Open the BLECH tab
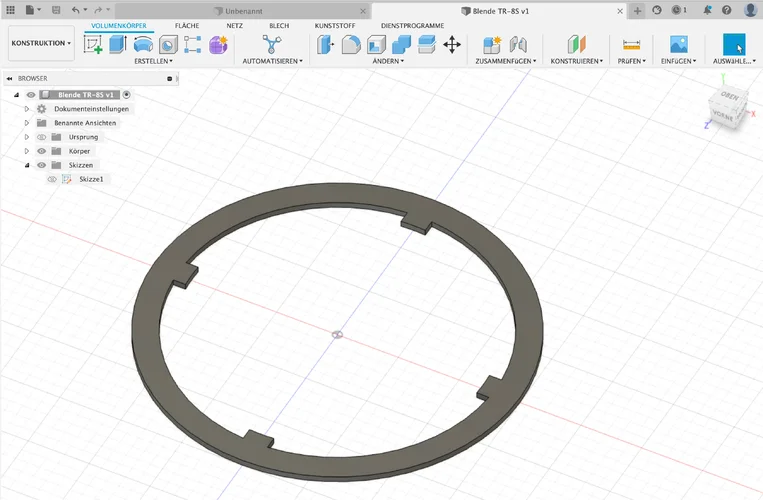The image size is (763, 500). [x=279, y=25]
